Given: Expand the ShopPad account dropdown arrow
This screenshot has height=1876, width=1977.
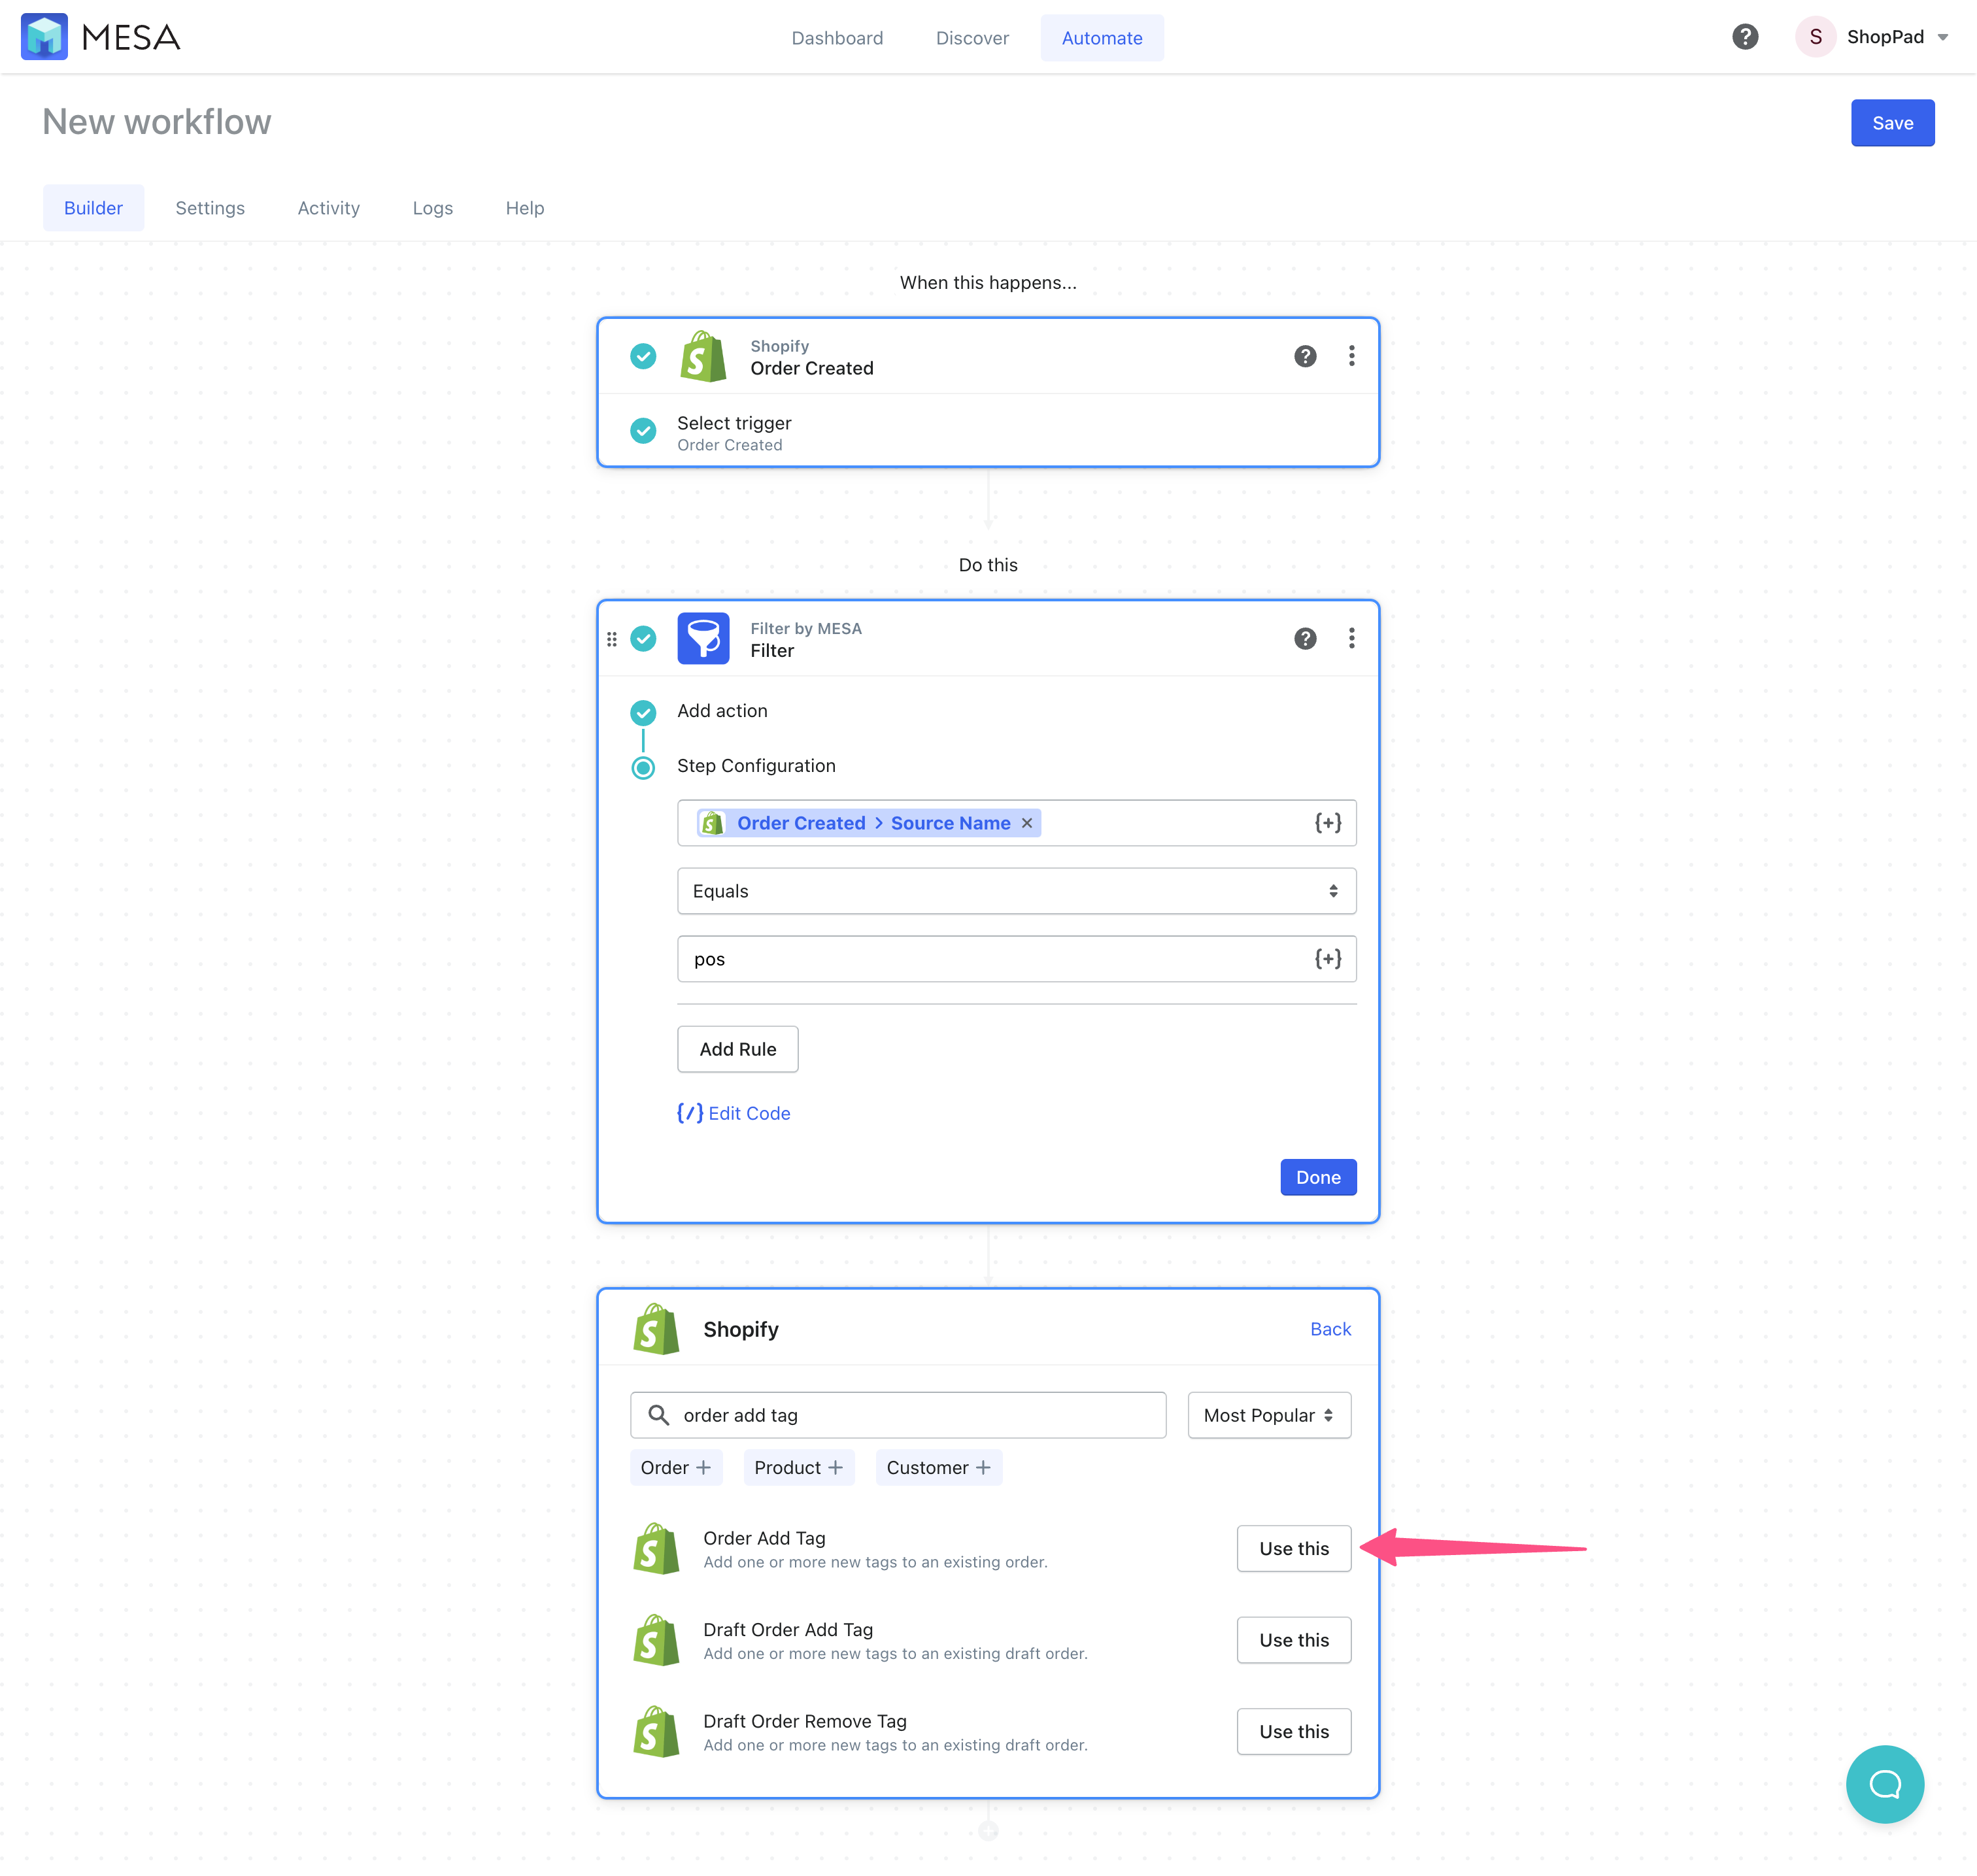Looking at the screenshot, I should (x=1942, y=38).
